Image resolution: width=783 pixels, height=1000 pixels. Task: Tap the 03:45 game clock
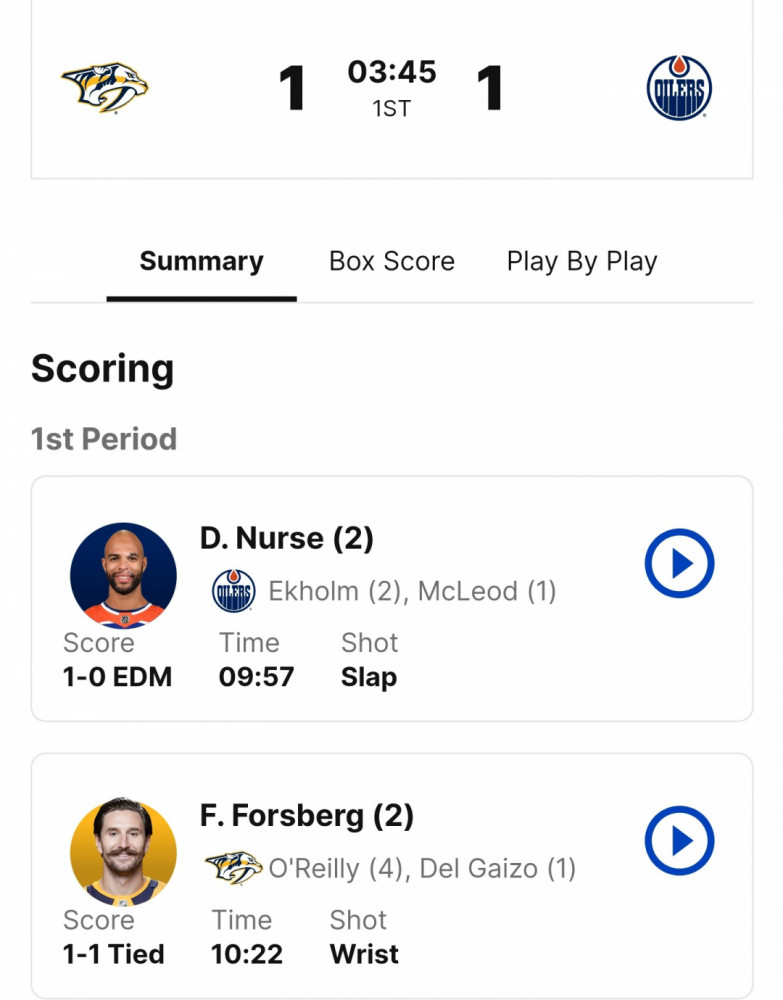point(392,71)
